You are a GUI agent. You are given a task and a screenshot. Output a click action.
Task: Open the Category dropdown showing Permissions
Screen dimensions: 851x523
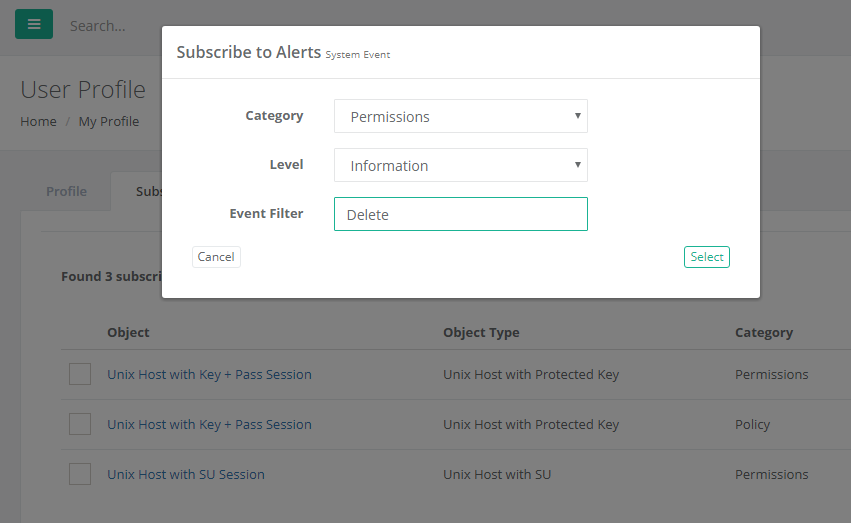pos(460,116)
